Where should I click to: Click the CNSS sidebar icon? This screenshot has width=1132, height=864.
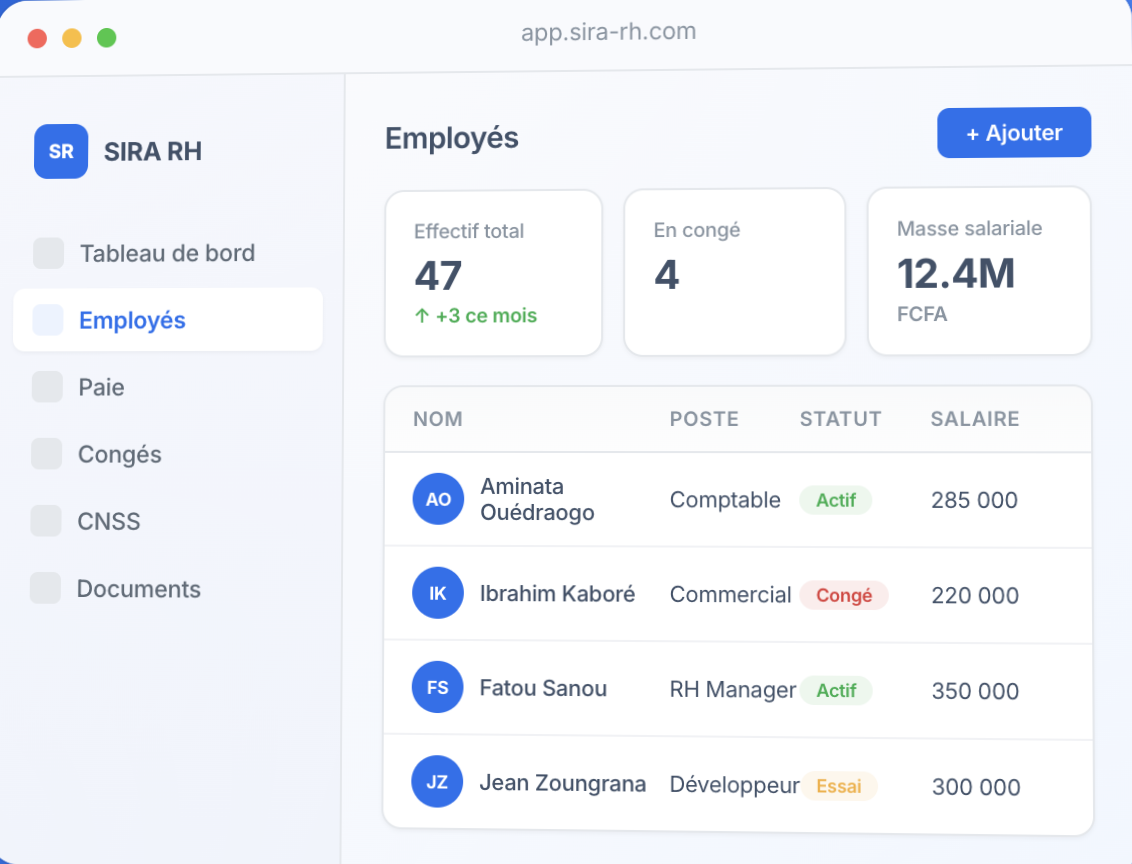pos(46,521)
